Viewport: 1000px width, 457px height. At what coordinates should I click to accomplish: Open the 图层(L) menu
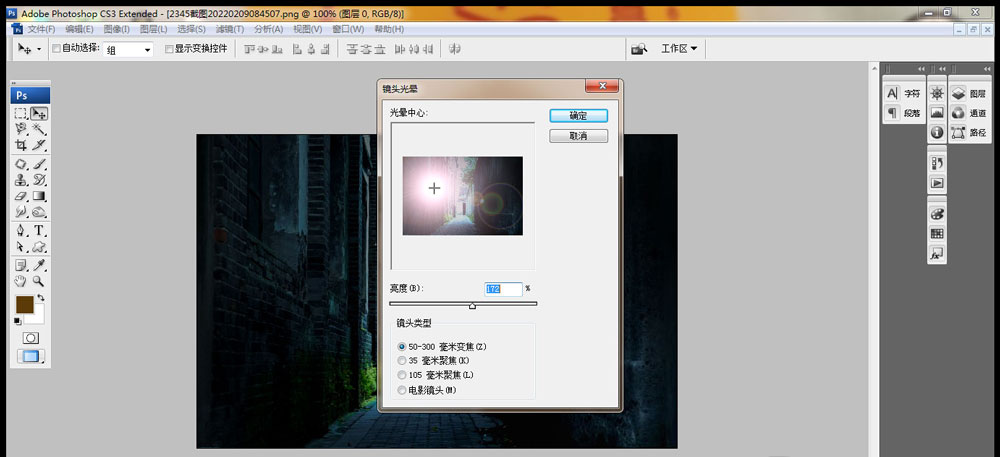click(x=153, y=29)
